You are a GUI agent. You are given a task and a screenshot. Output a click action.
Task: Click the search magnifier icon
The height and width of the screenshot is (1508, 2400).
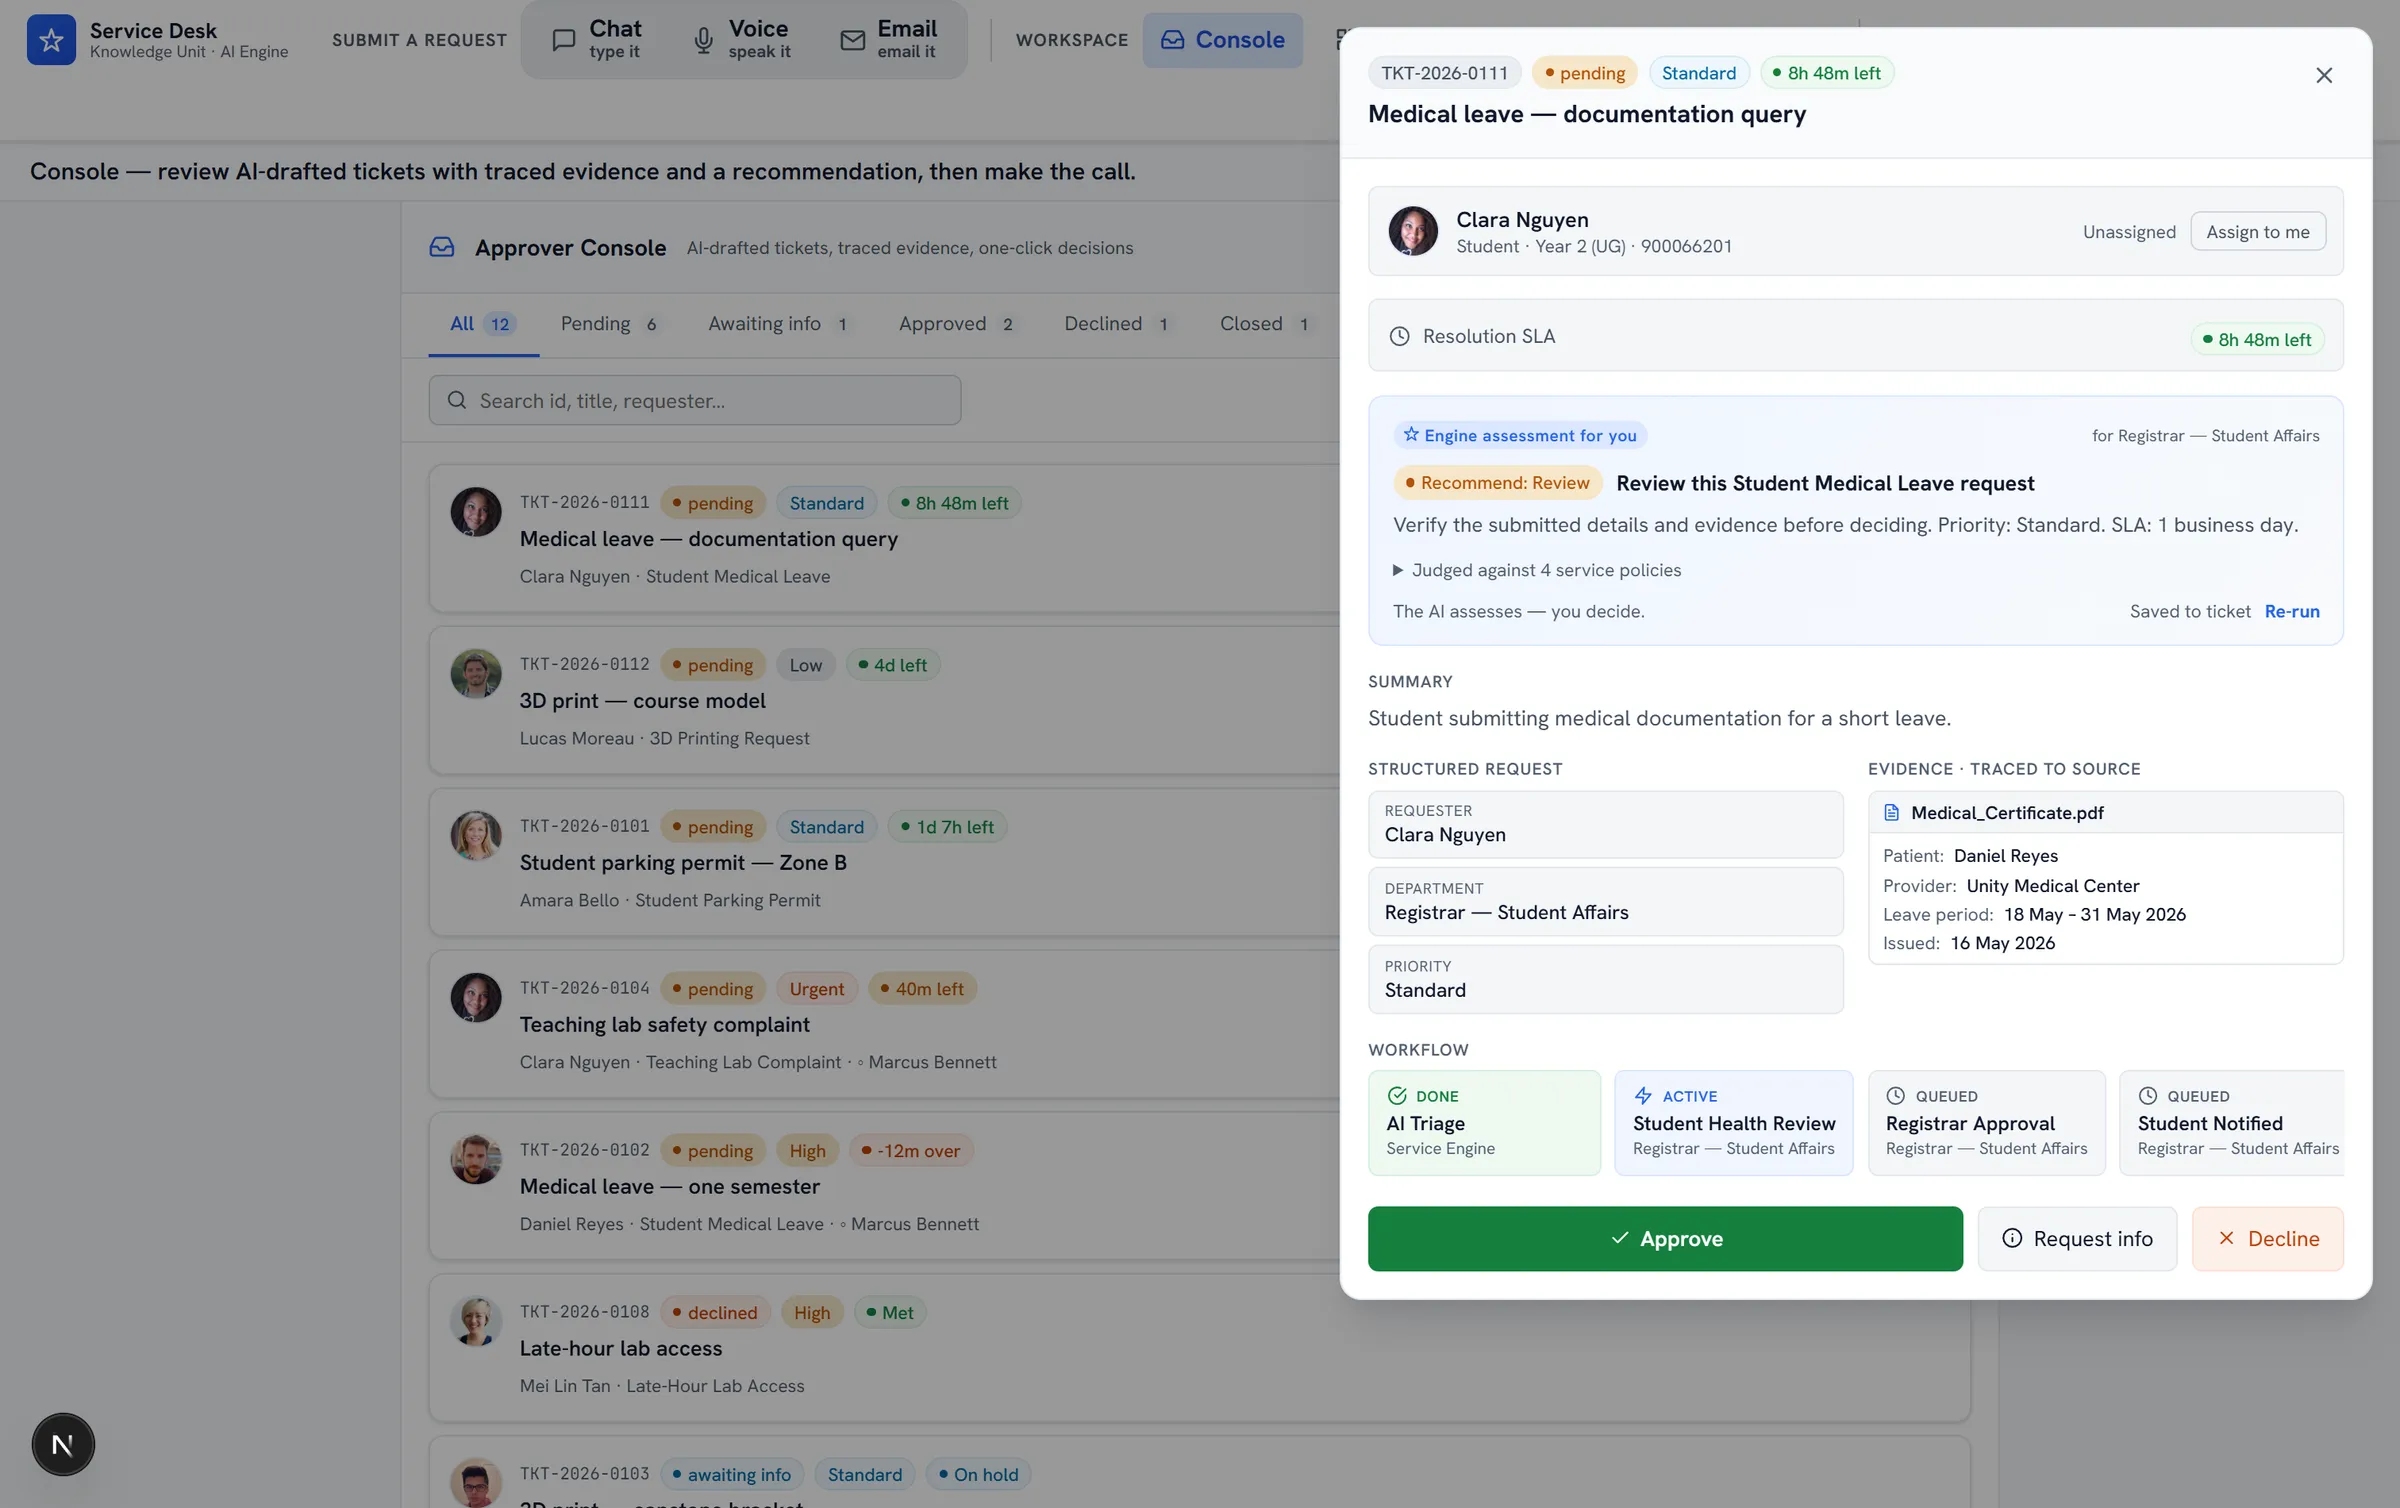[457, 400]
